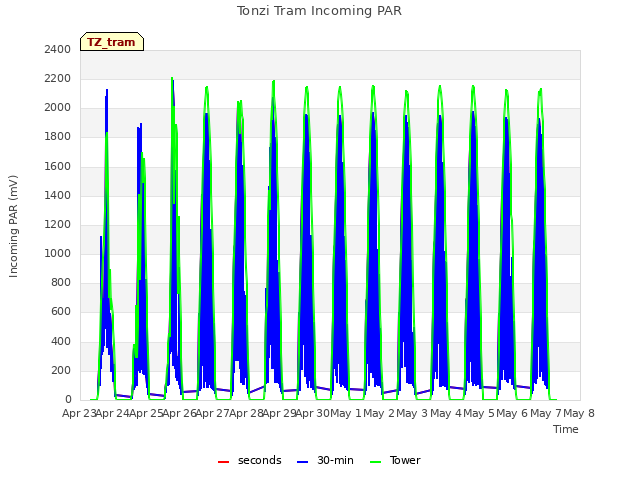Click the Apr 23 date tick label

point(79,413)
